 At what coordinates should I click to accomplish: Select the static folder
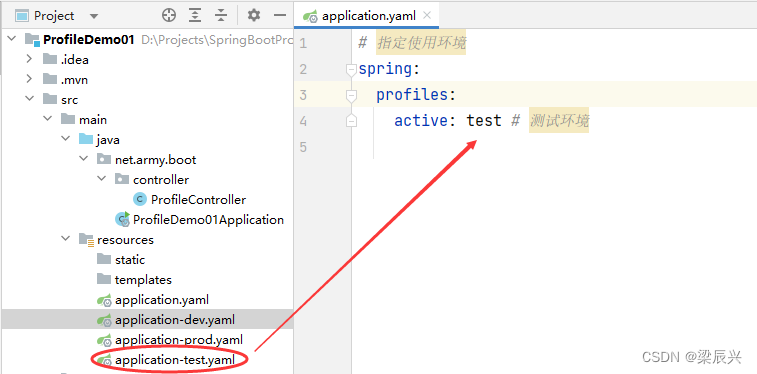pos(130,260)
